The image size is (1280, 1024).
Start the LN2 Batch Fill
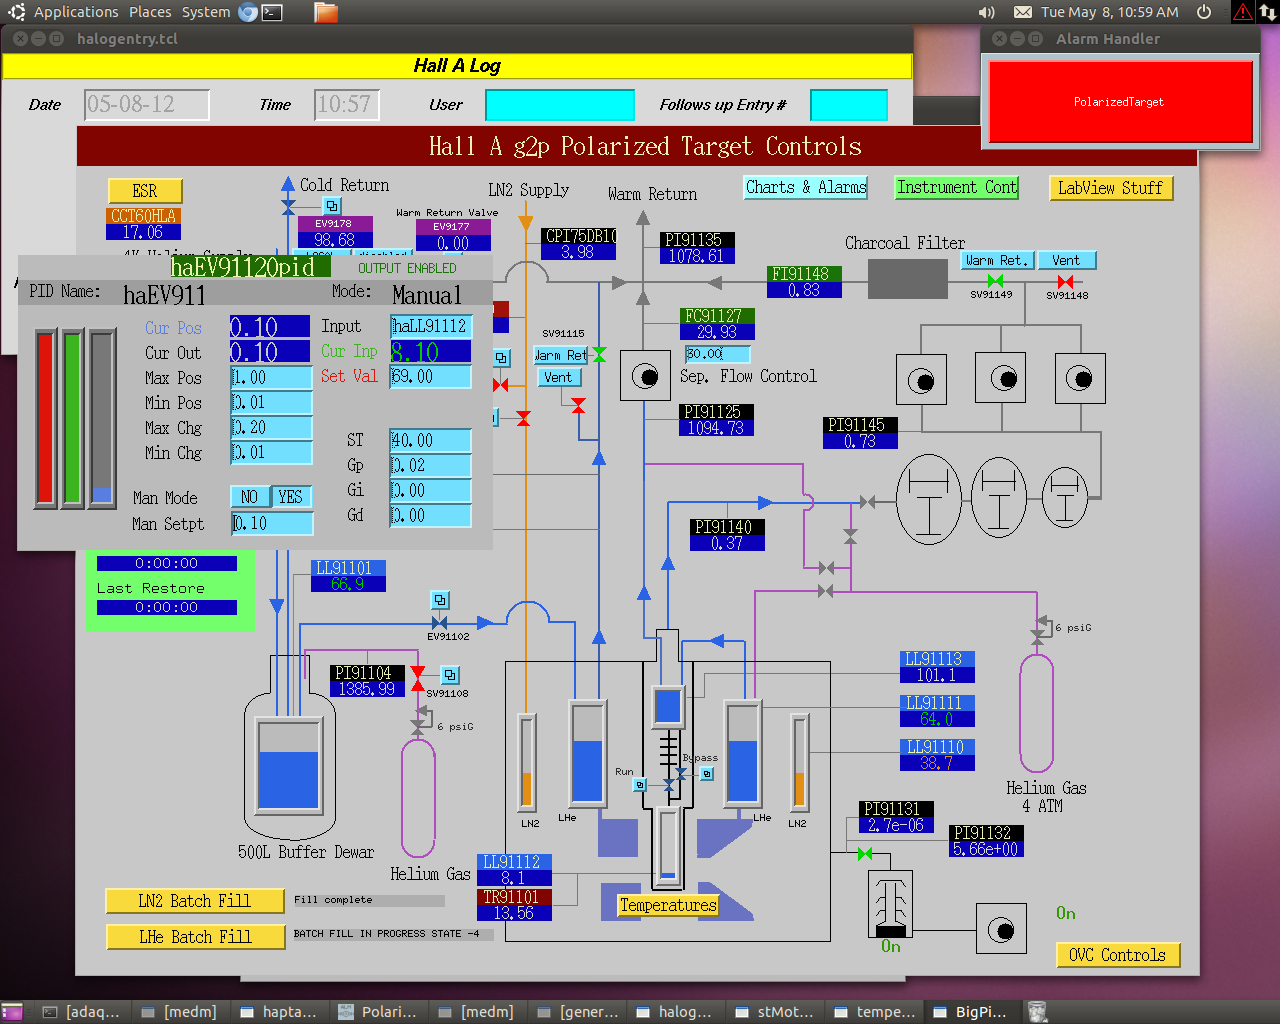click(x=195, y=901)
